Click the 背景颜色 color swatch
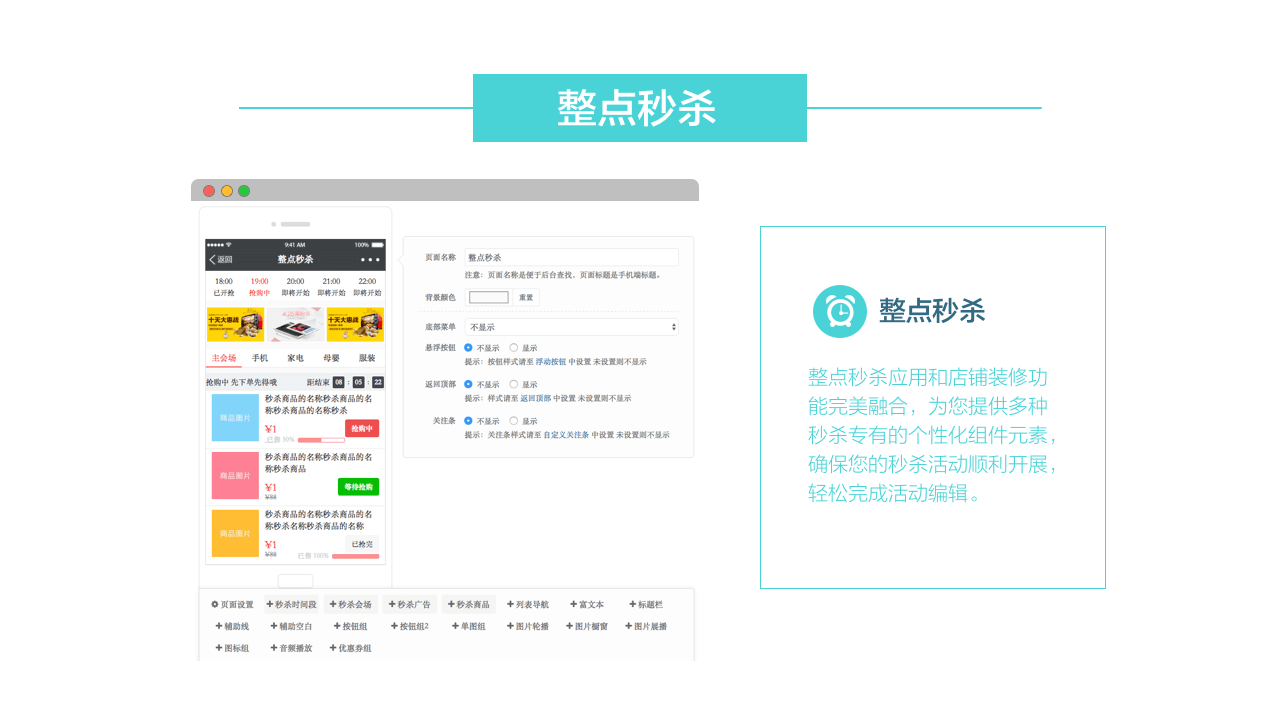The height and width of the screenshot is (720, 1280). click(x=489, y=297)
